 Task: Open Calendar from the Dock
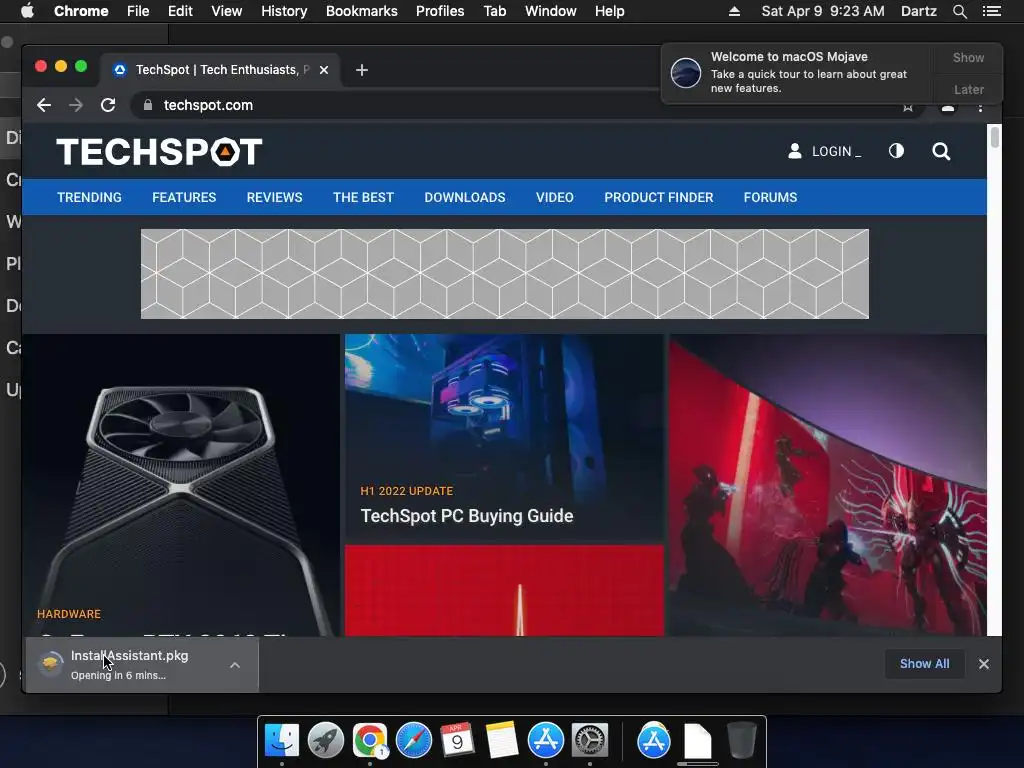[457, 740]
